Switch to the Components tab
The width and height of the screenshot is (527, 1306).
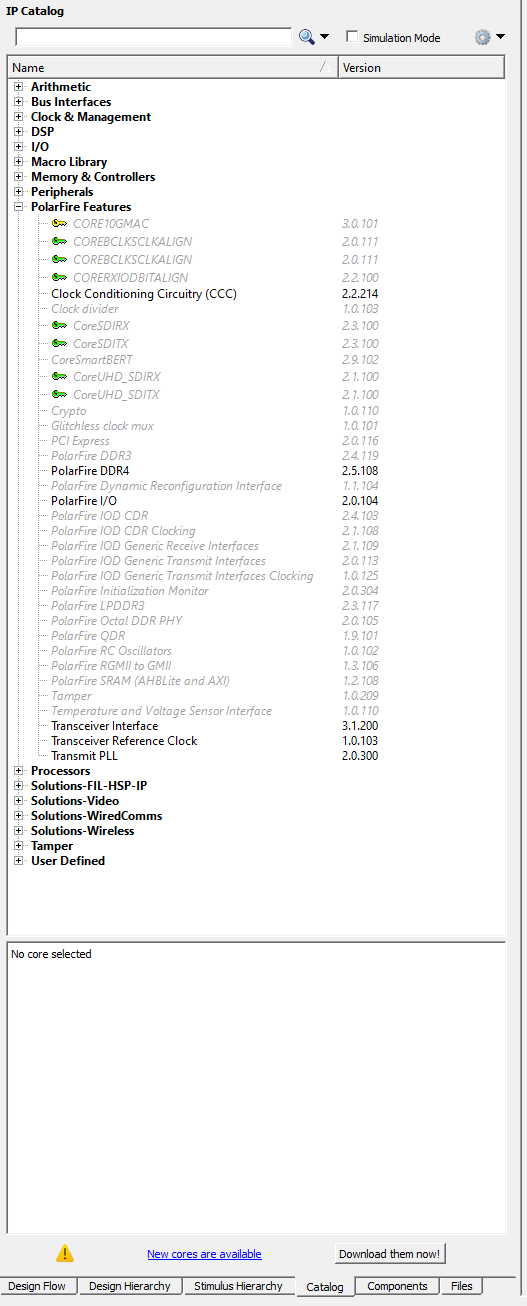point(397,1286)
